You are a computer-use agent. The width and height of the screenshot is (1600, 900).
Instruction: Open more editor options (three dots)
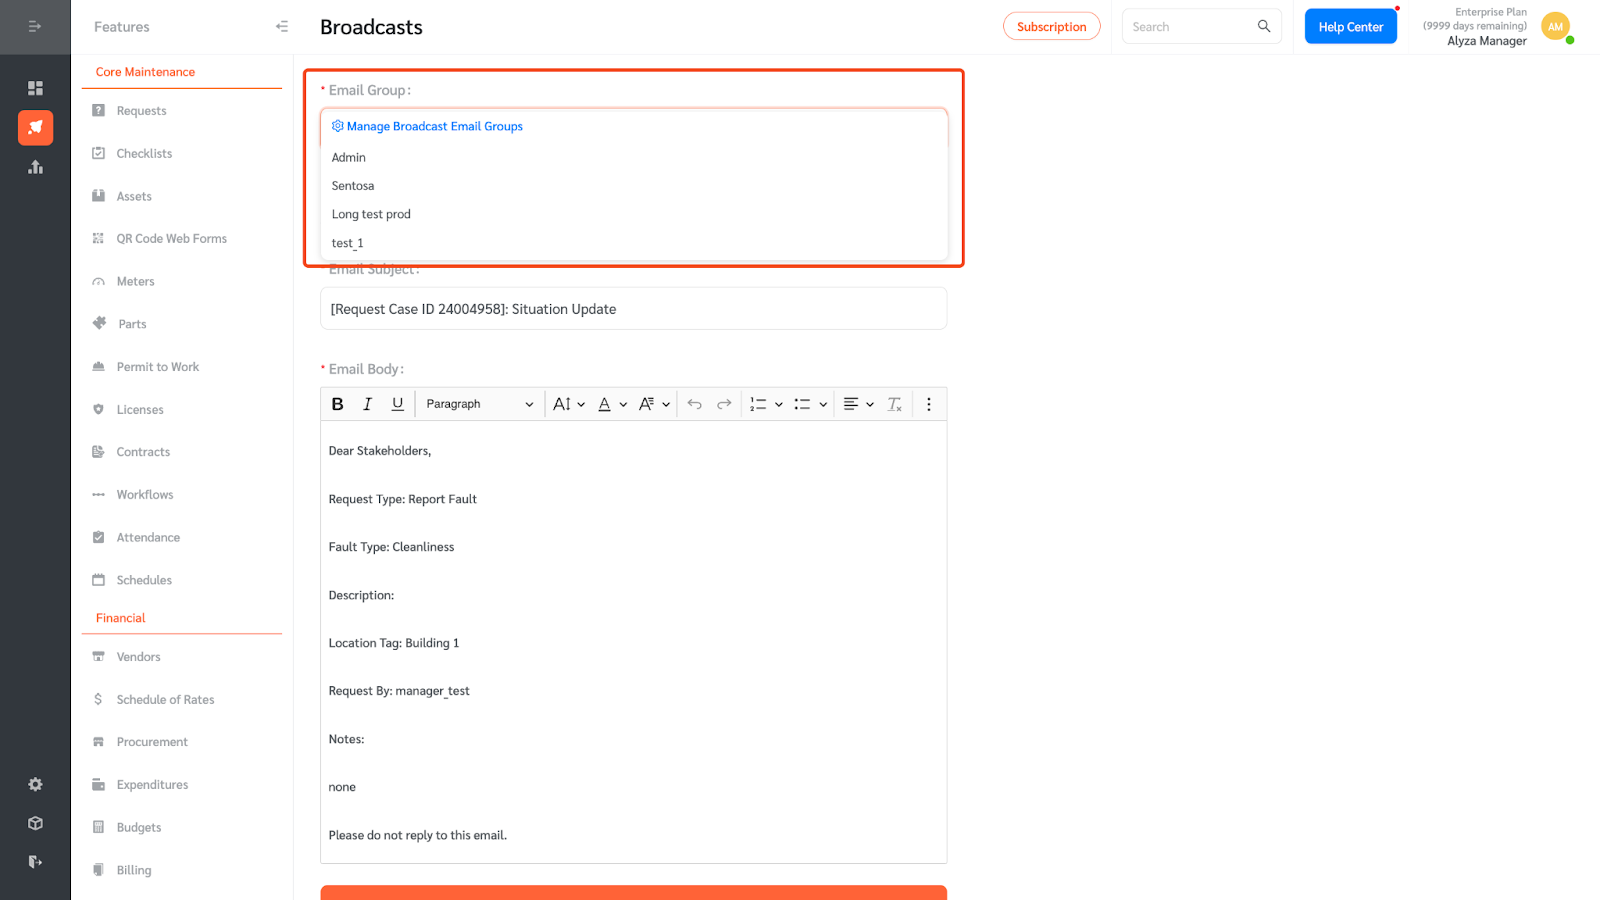click(x=928, y=404)
